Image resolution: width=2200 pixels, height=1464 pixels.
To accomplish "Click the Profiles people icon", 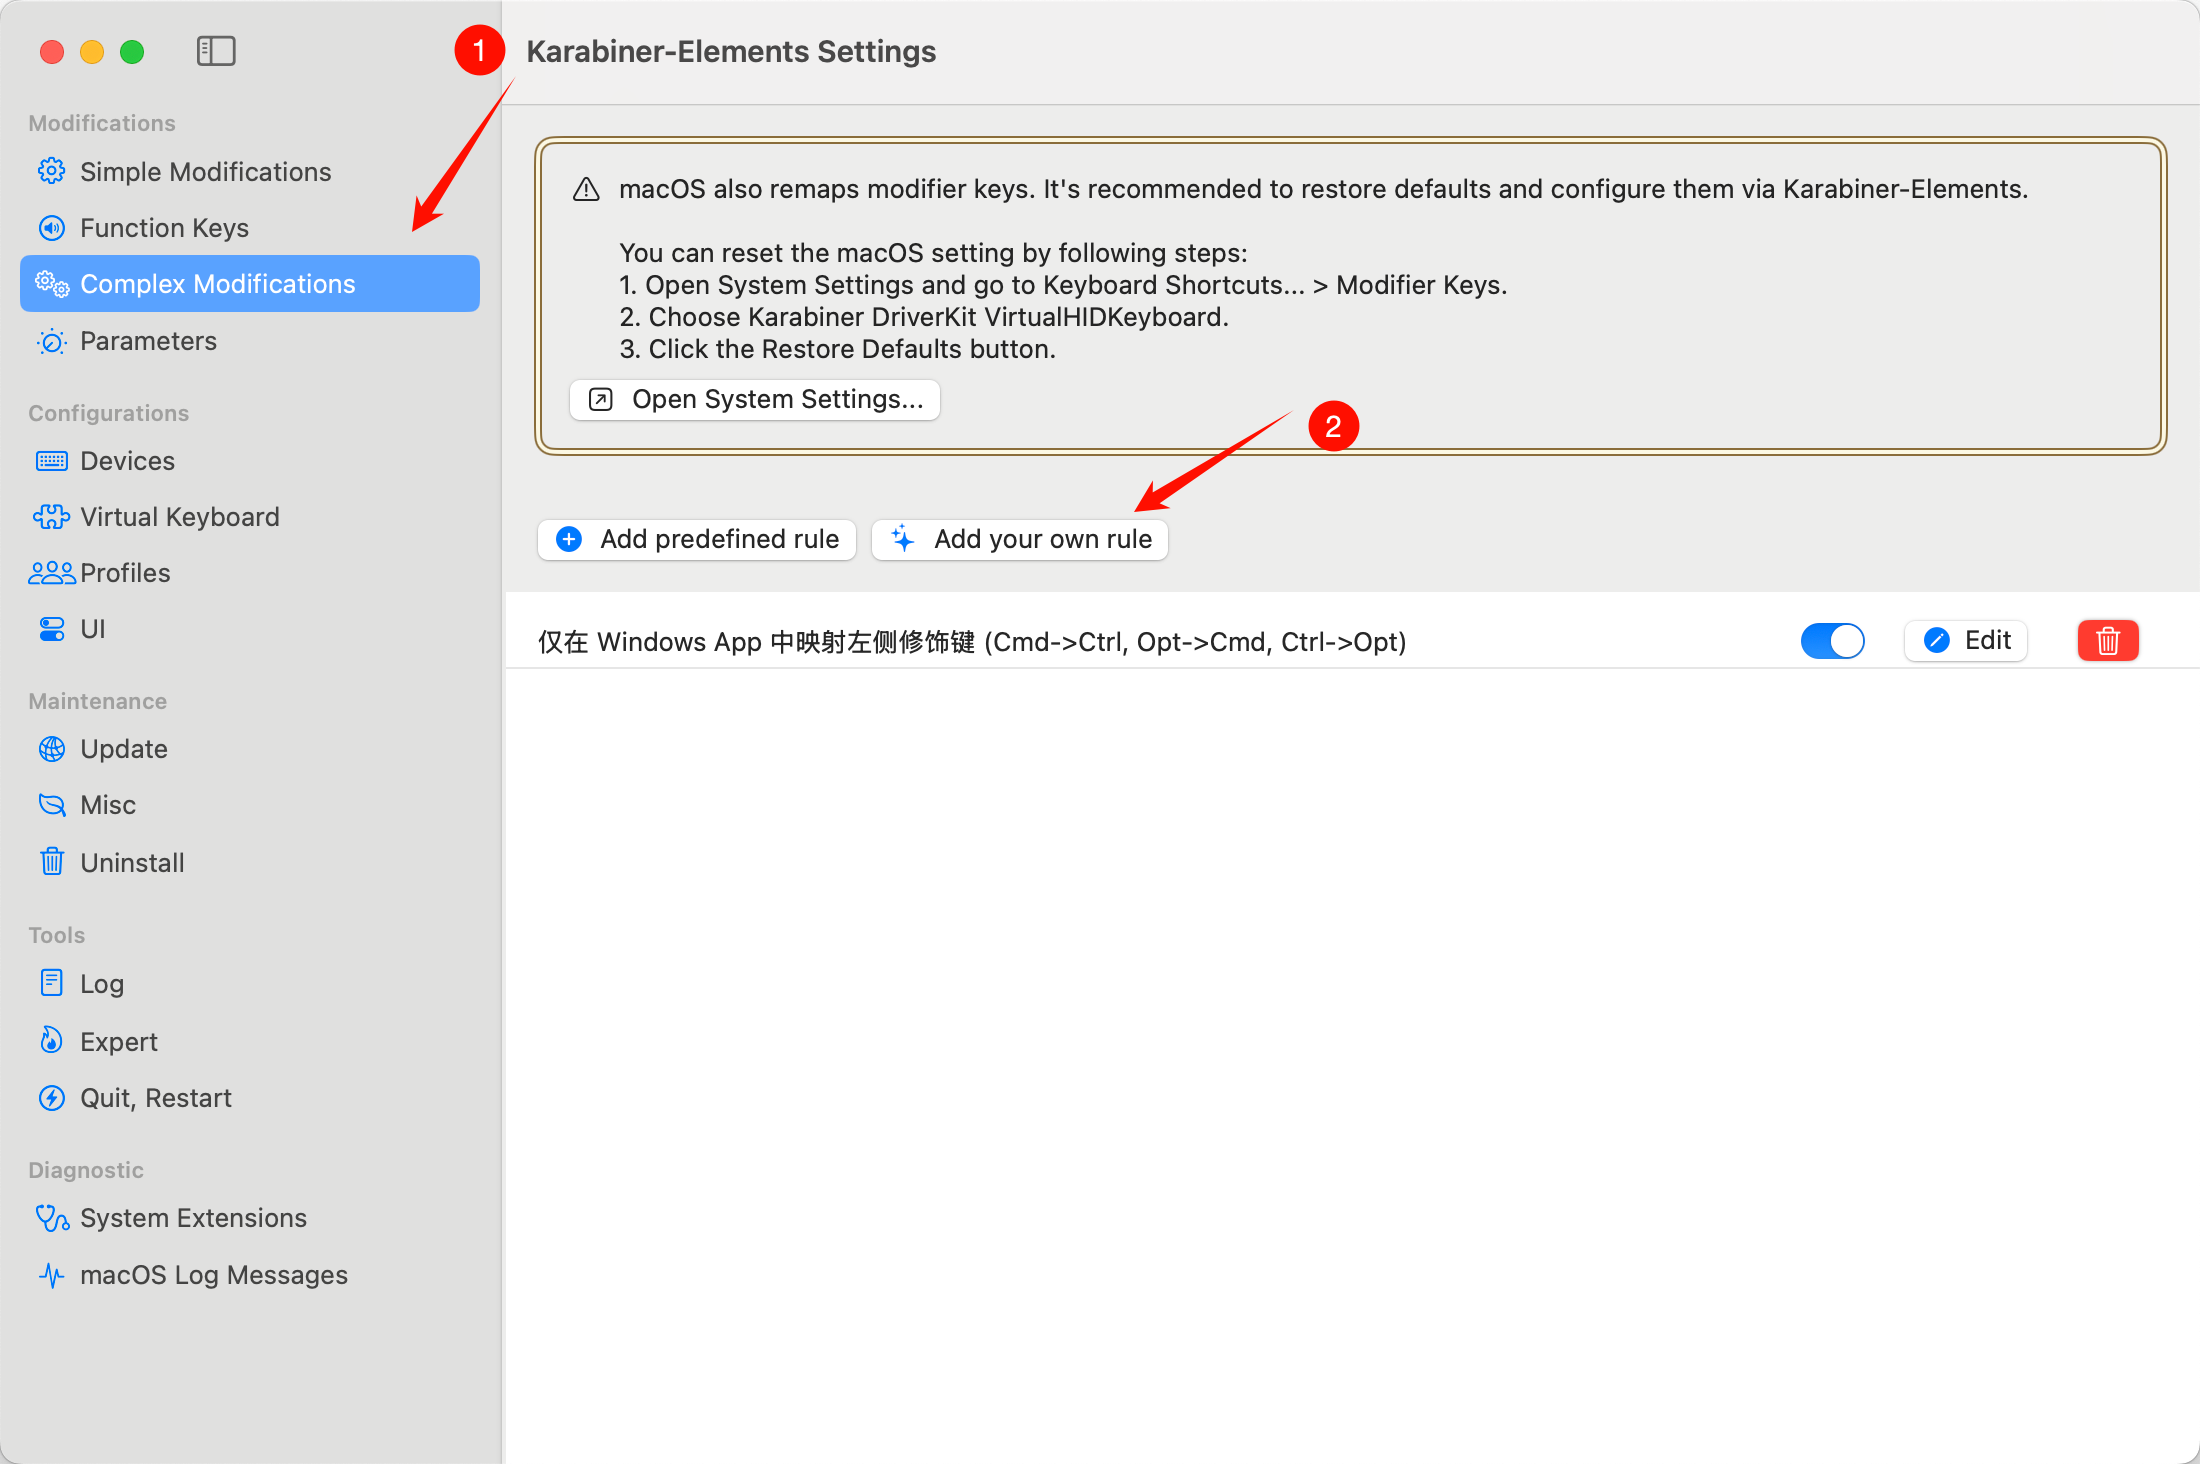I will 52,573.
